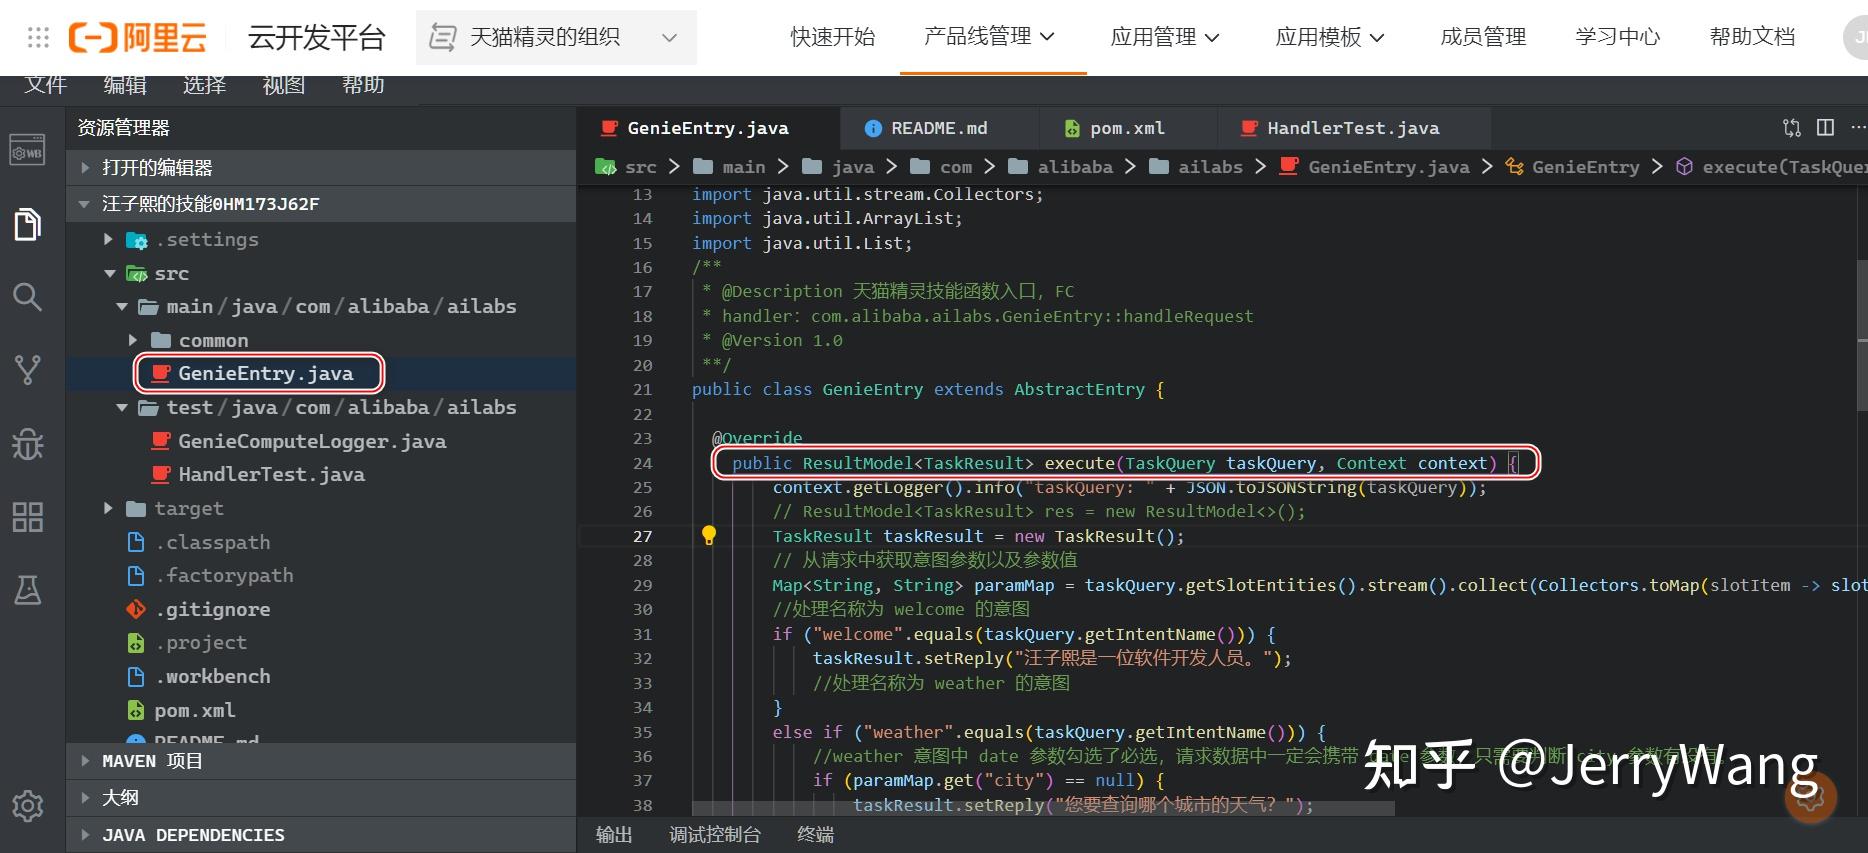Open the 调试控制台 panel tab
The image size is (1868, 853).
tap(715, 835)
